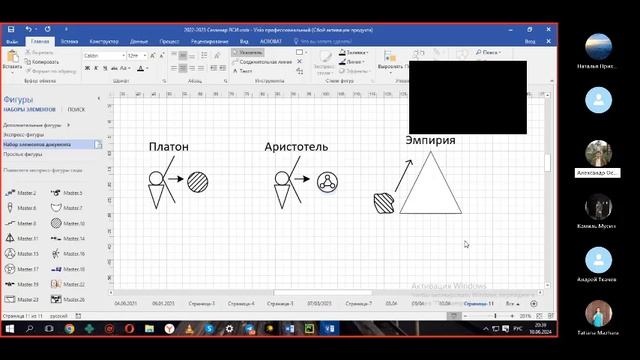This screenshot has width=640, height=360.
Task: Collapse the Фигуры shapes panel
Action: 98,99
